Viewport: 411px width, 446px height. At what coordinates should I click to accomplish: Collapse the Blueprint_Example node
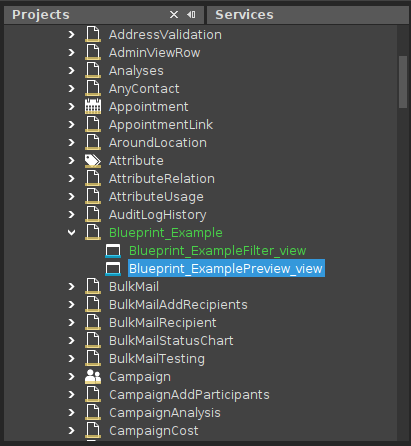tap(71, 233)
